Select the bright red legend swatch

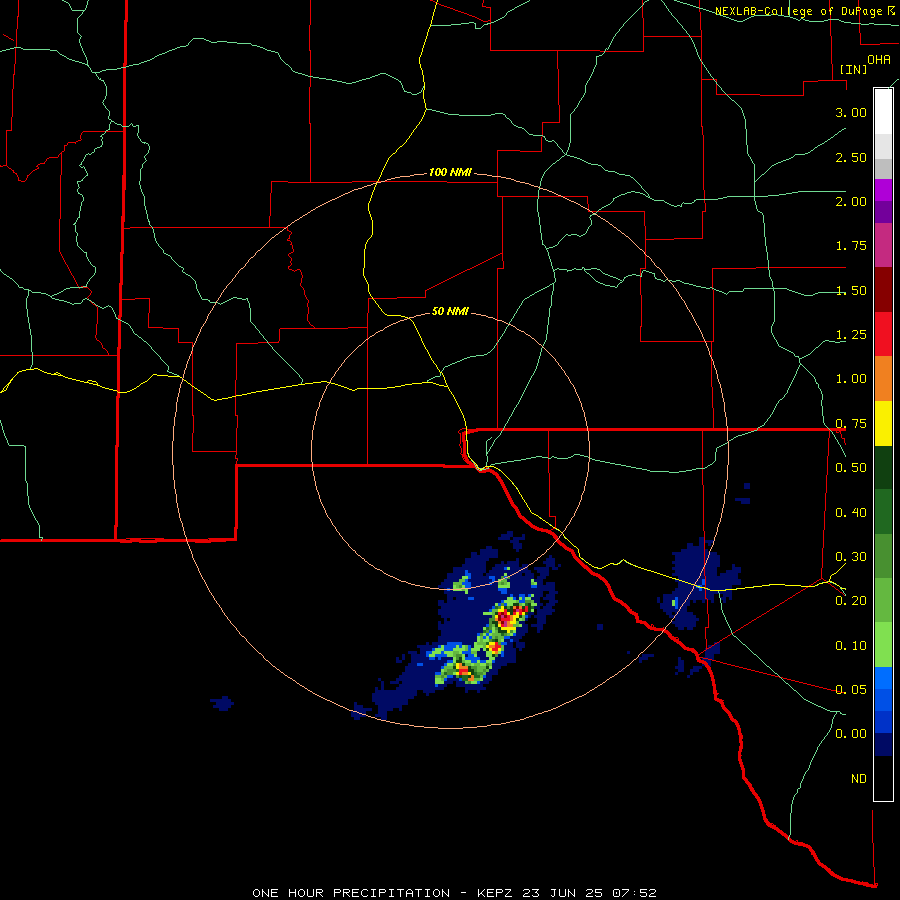pos(883,334)
